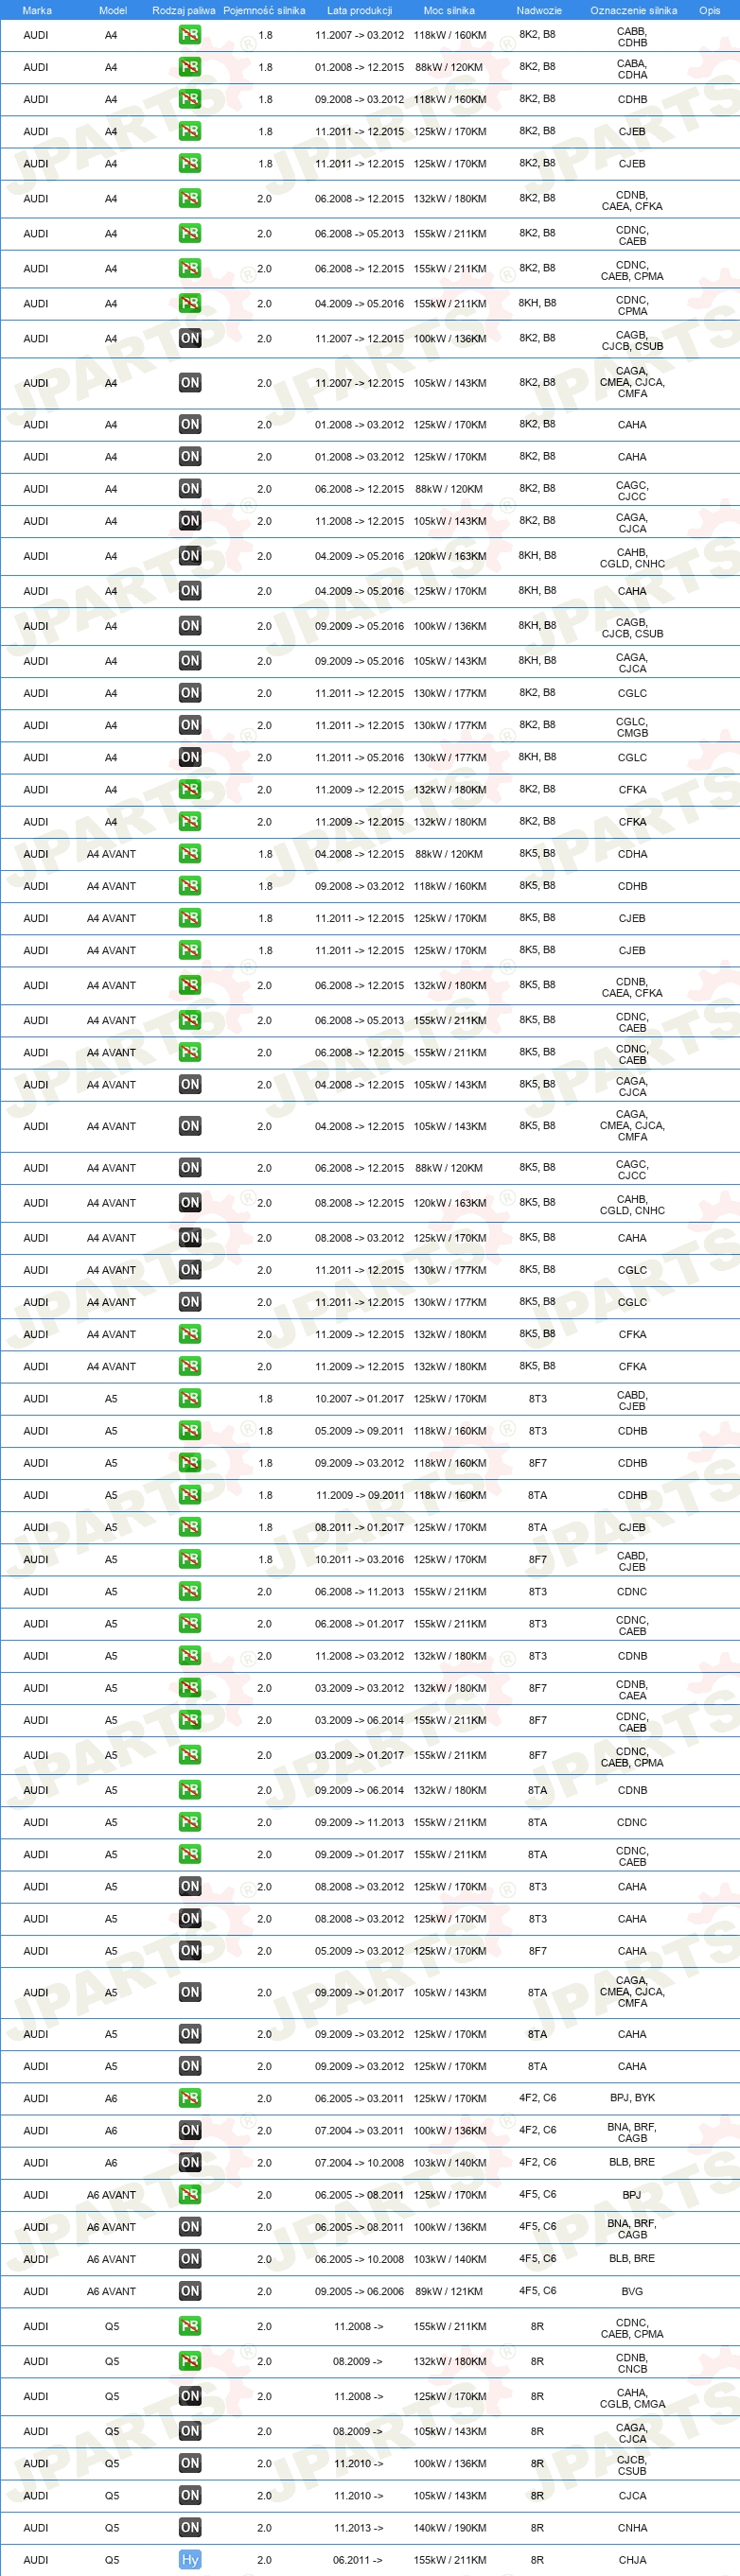Select diesel ON icon in A4 CGLC, CMGB row
The image size is (740, 2576).
point(190,725)
